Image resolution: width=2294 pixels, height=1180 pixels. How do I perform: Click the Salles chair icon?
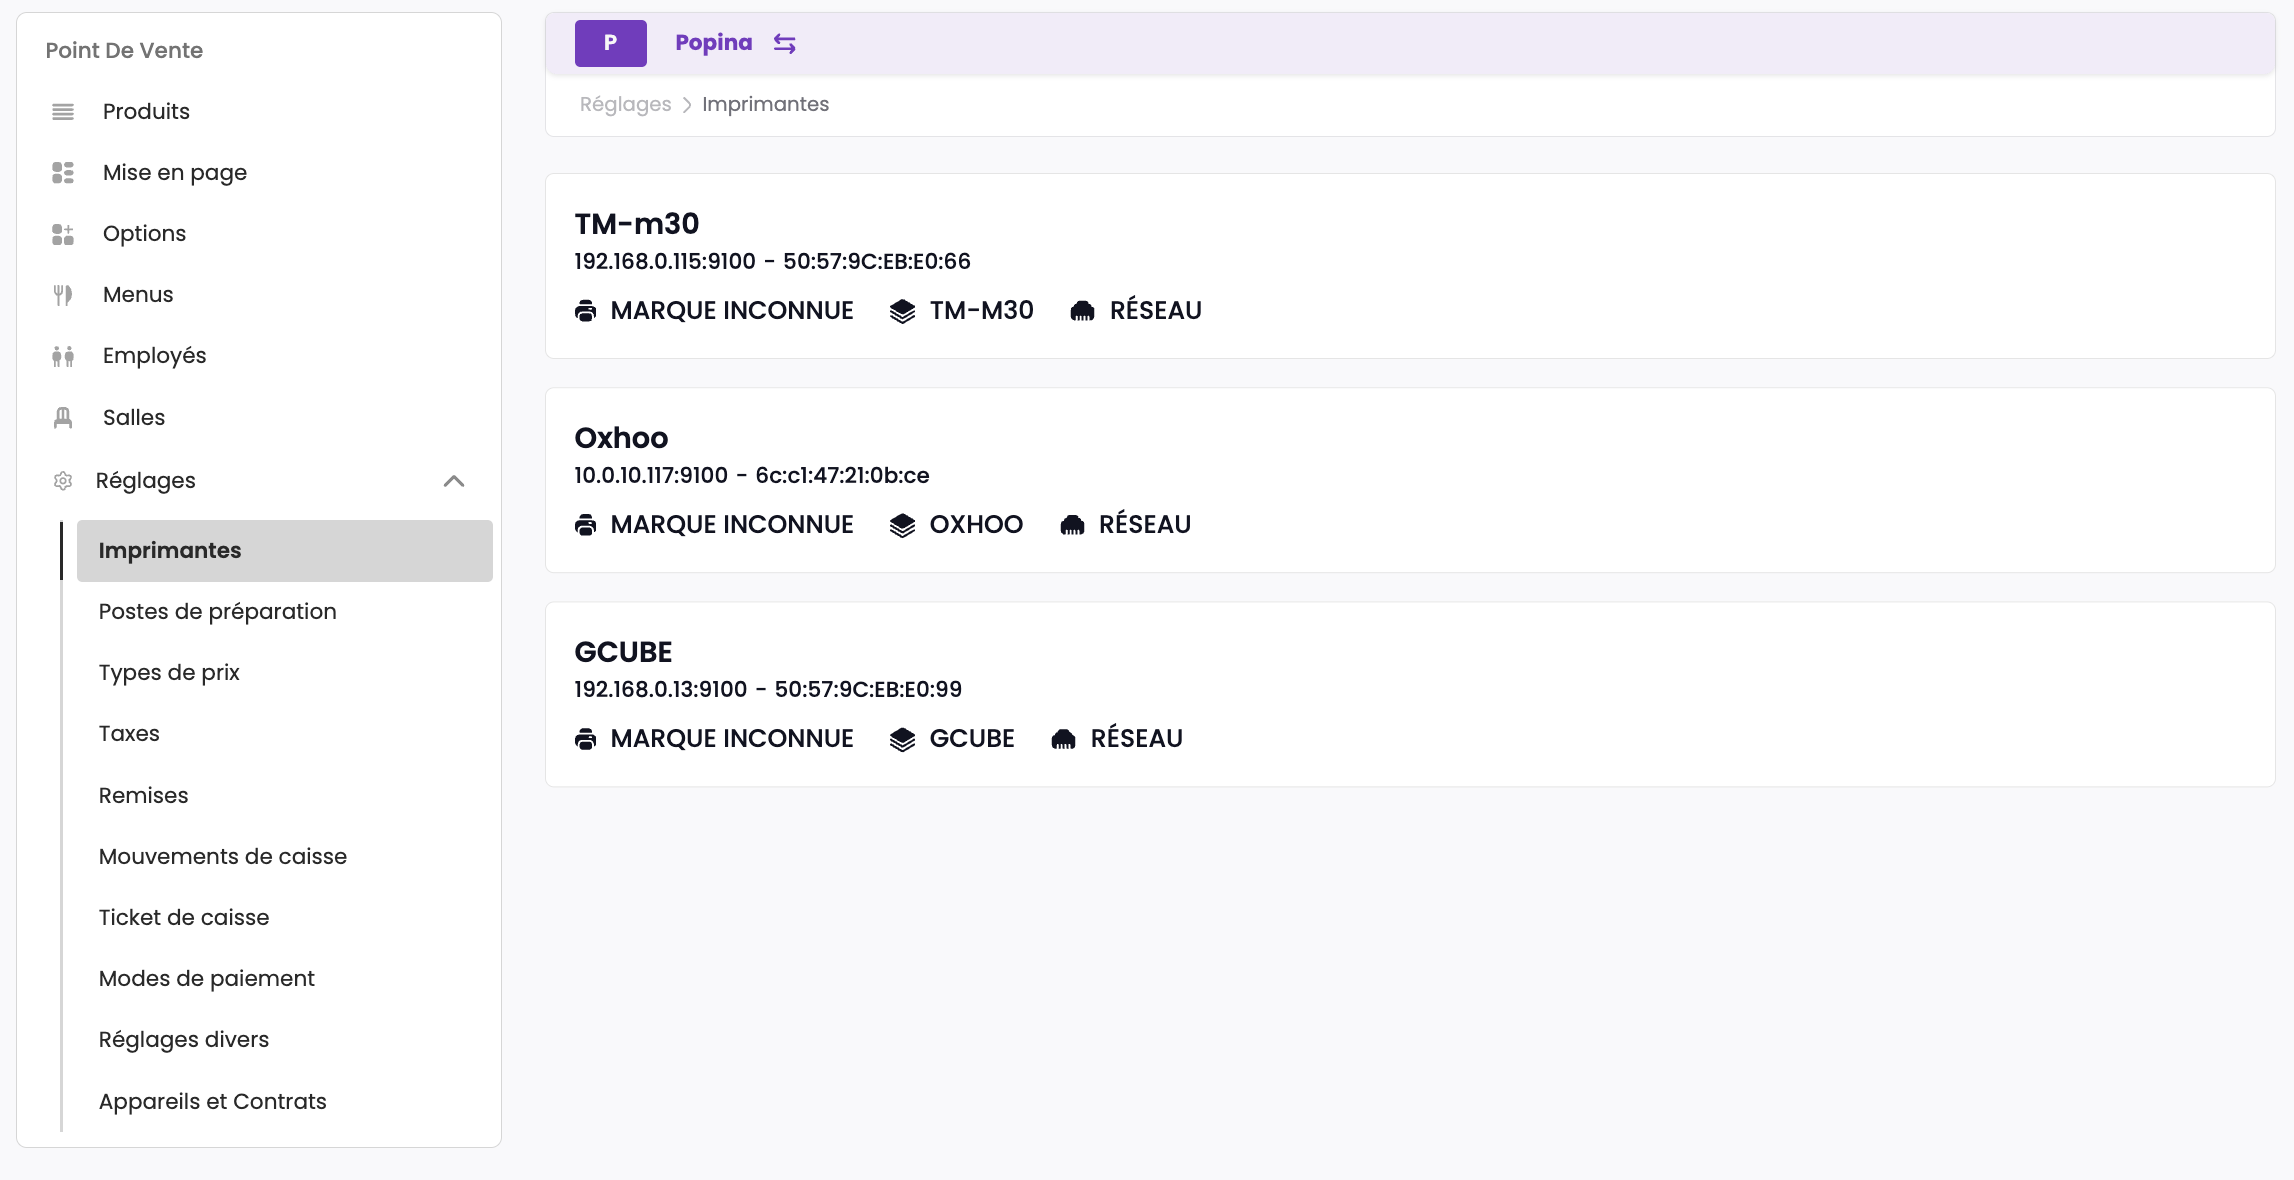pos(63,418)
